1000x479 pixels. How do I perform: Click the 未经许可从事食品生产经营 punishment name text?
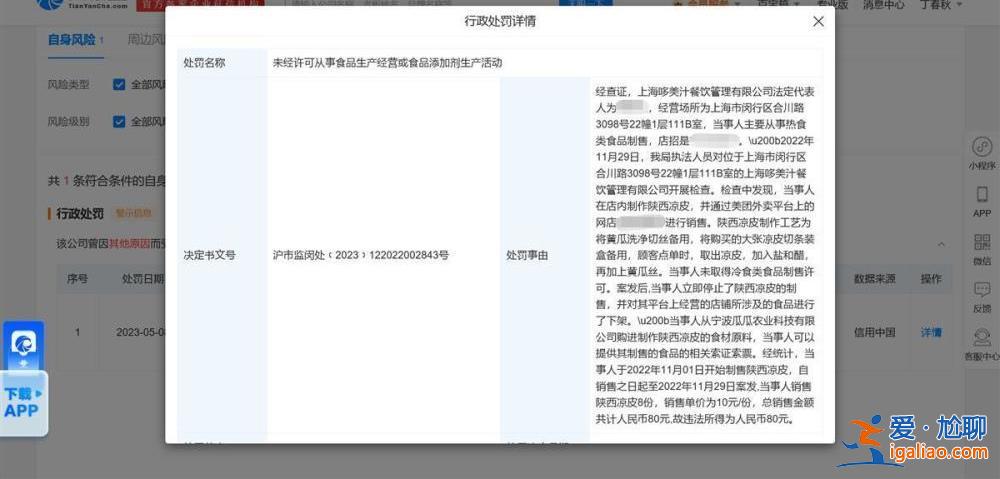coord(387,63)
